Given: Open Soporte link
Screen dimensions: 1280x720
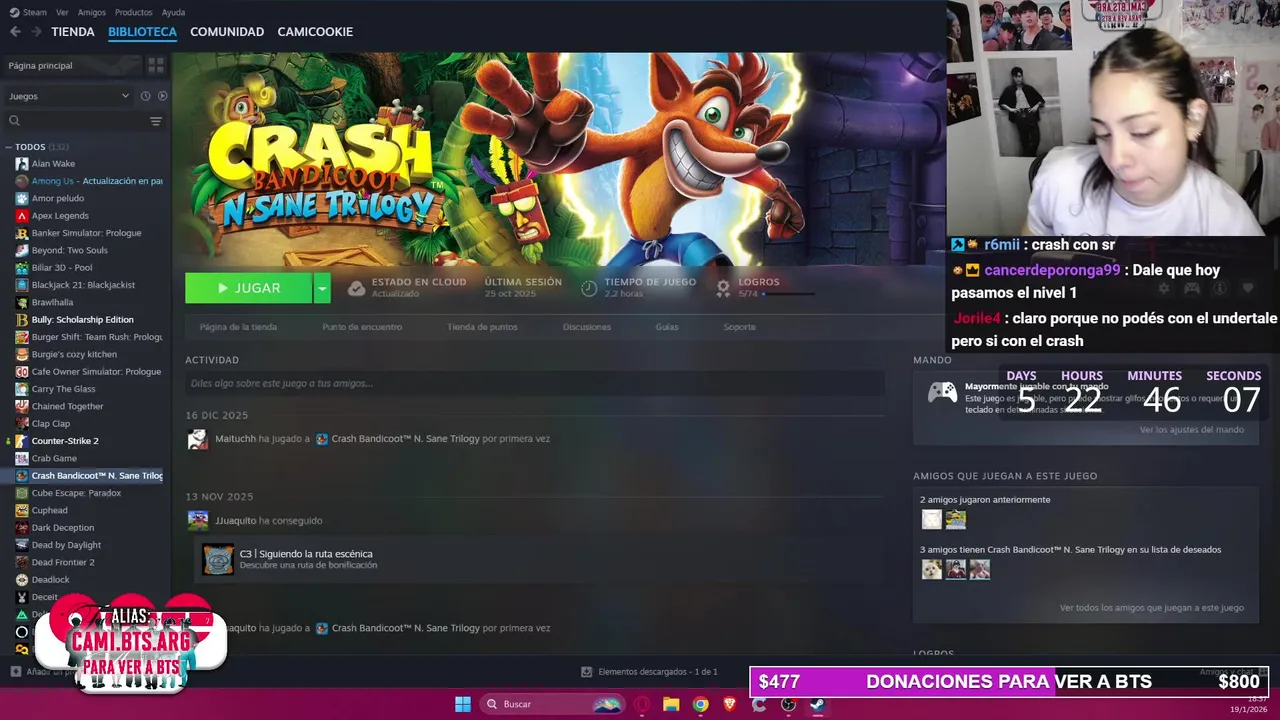Looking at the screenshot, I should (740, 327).
